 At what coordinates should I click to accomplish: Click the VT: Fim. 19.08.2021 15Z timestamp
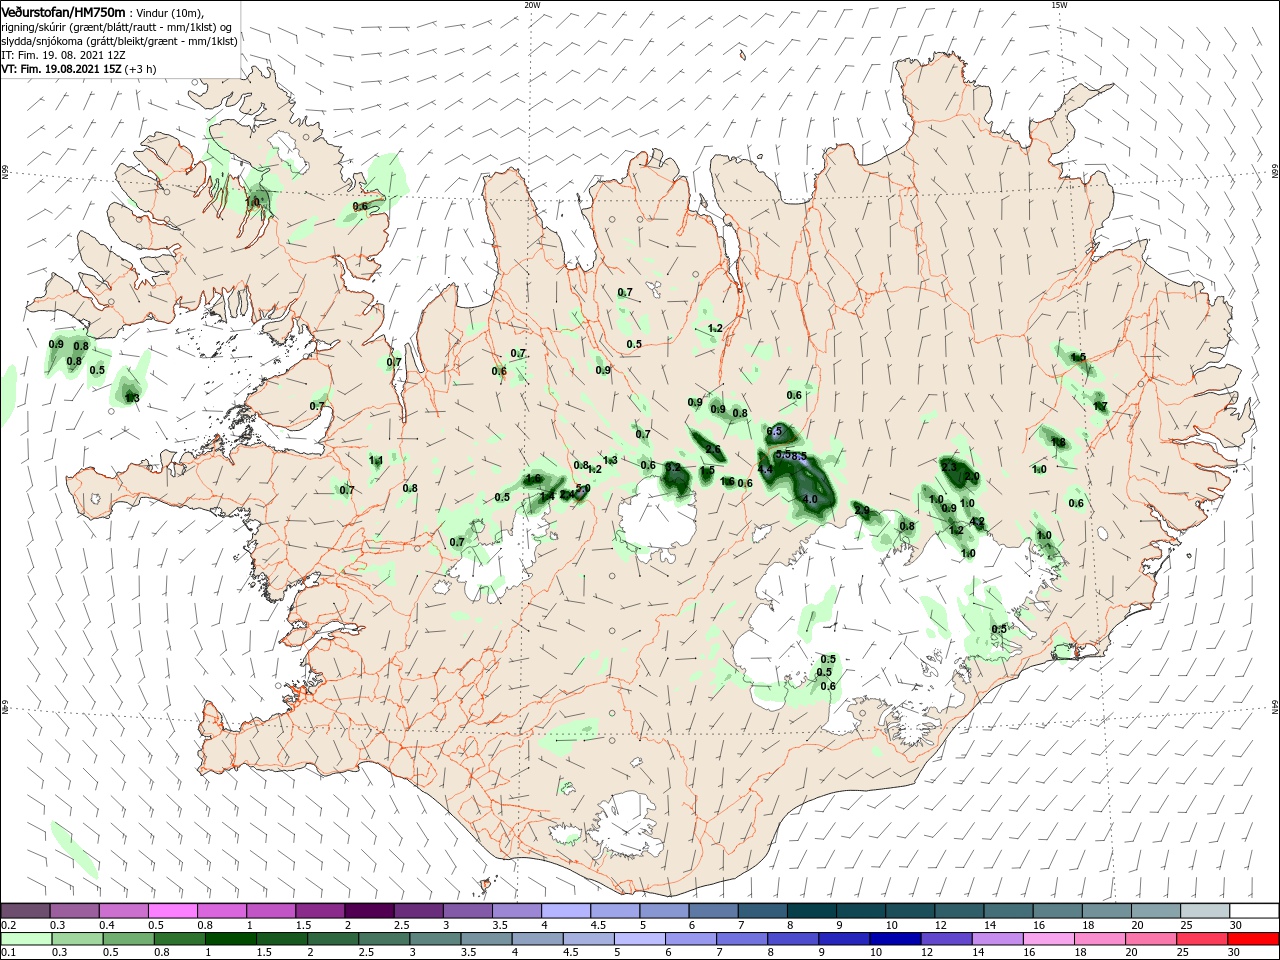point(61,70)
